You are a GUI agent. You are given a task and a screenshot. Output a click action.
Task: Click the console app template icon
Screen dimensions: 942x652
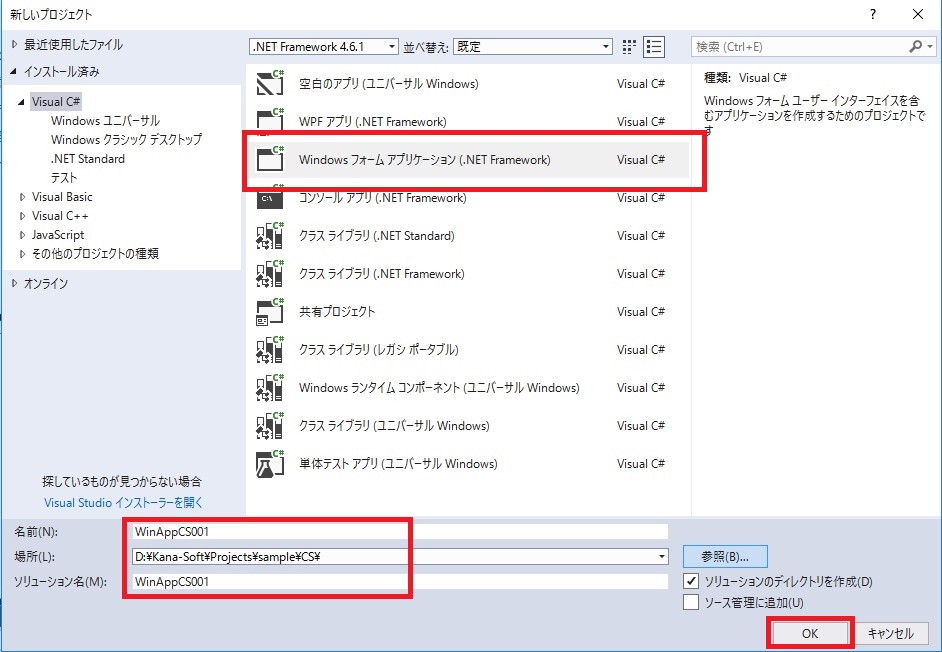[x=270, y=197]
